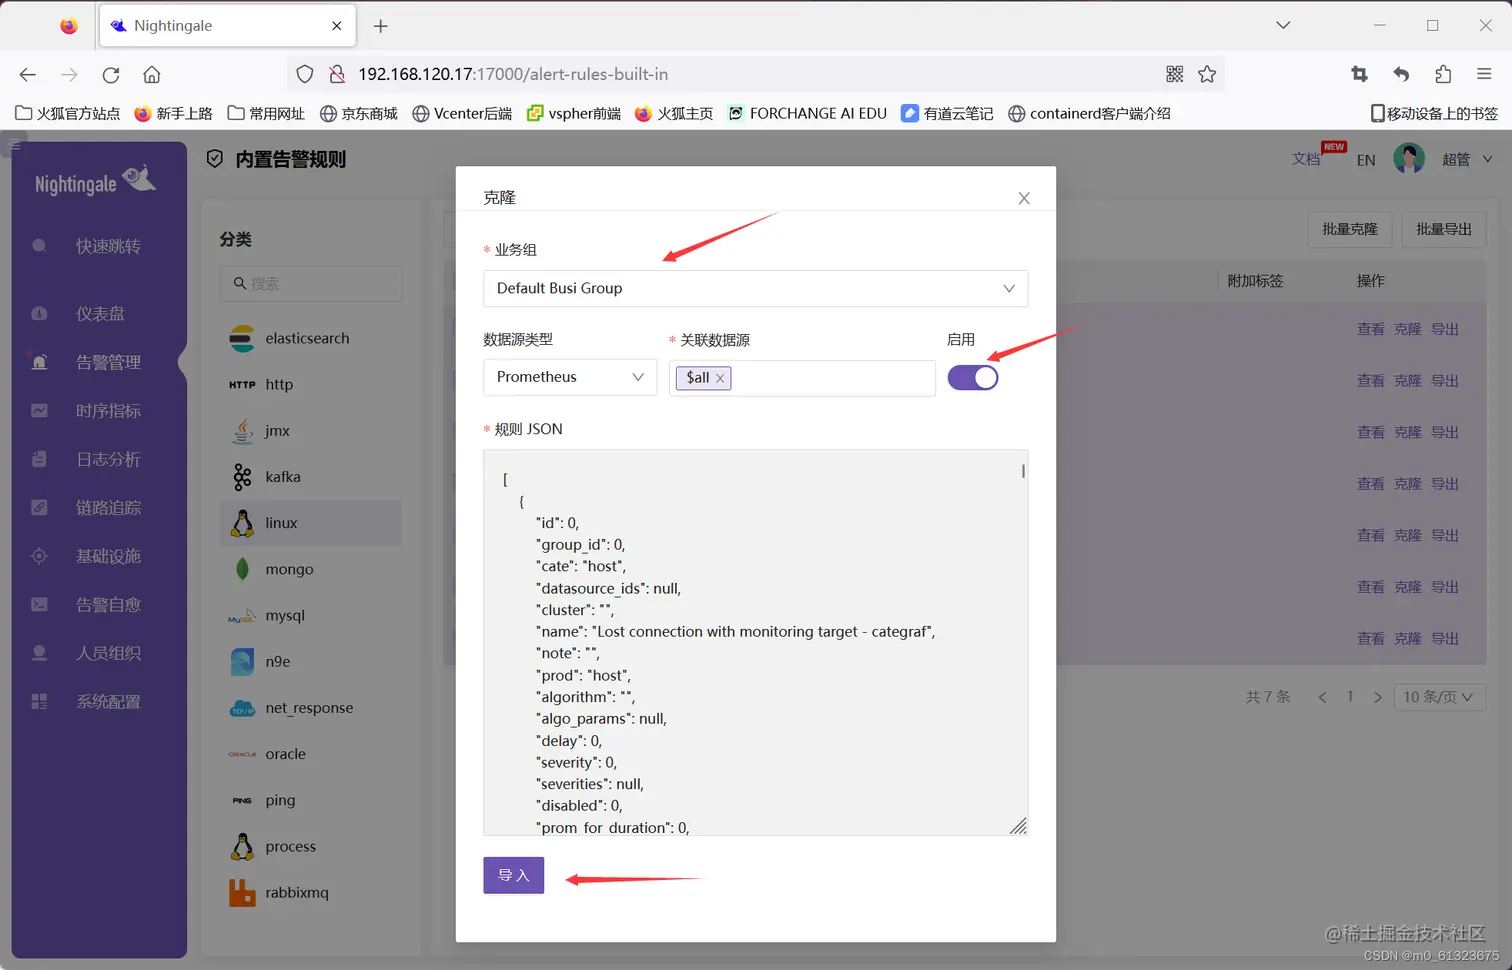Select the linux penguin category icon

pyautogui.click(x=242, y=523)
